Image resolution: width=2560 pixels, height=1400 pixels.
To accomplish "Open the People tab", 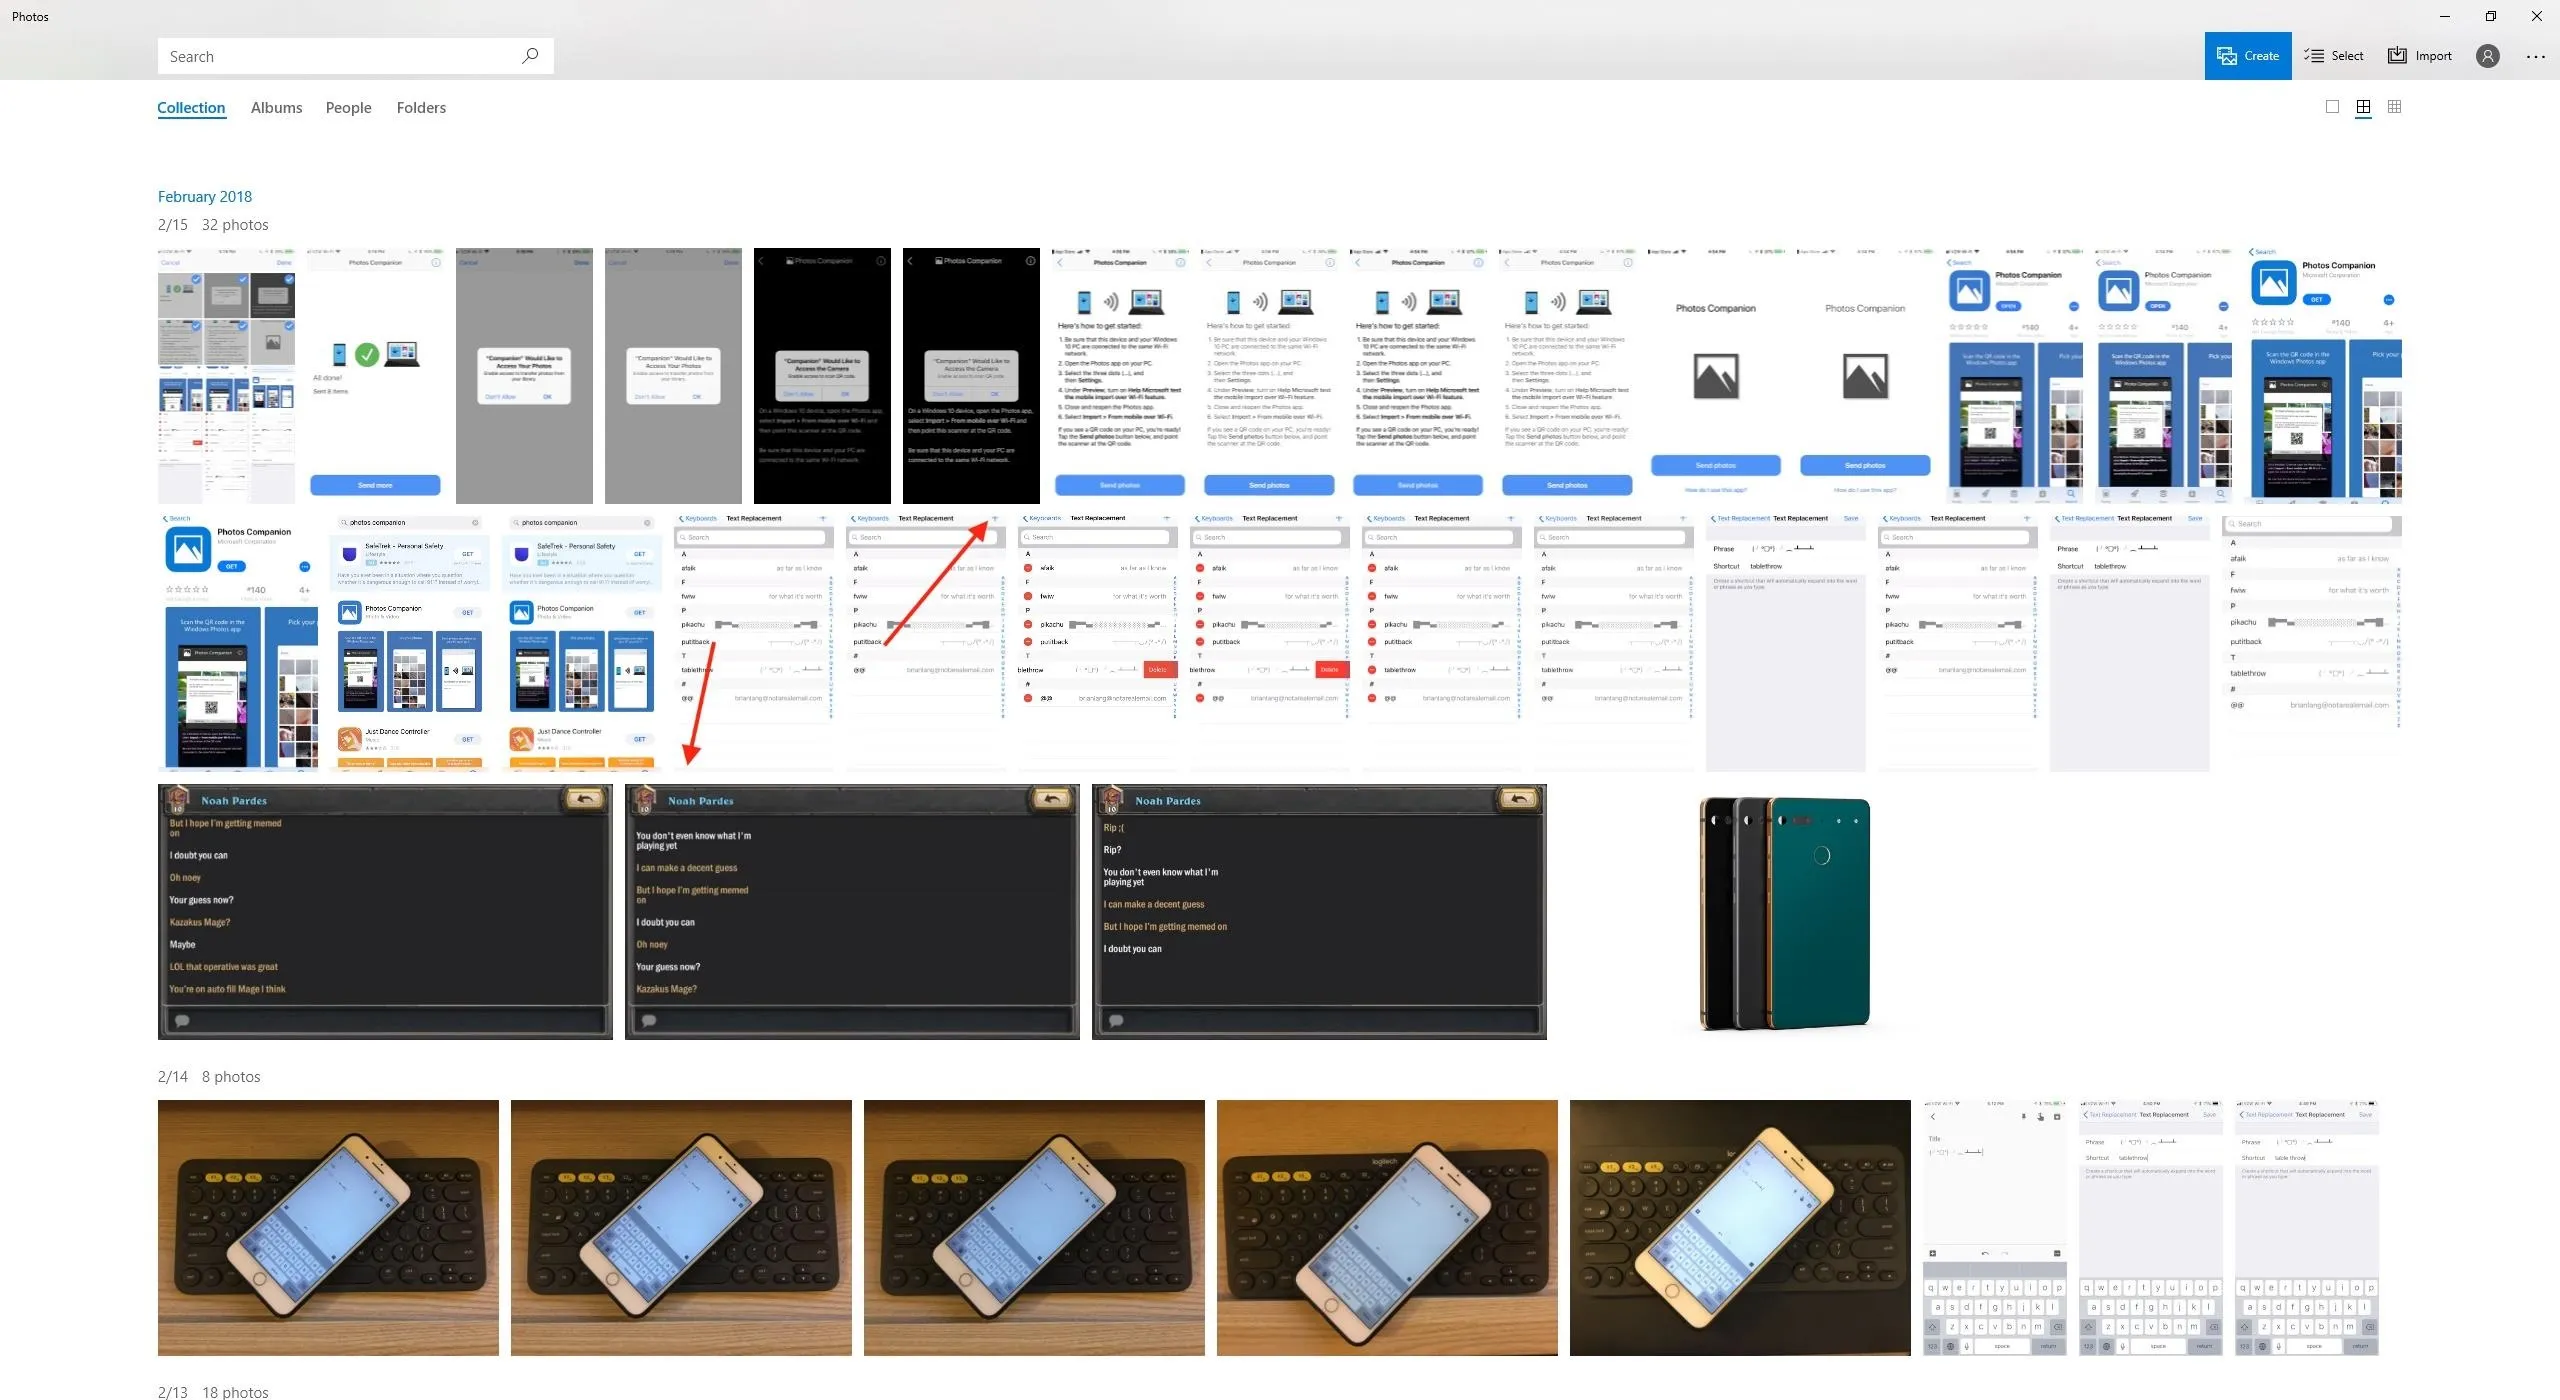I will tap(348, 108).
